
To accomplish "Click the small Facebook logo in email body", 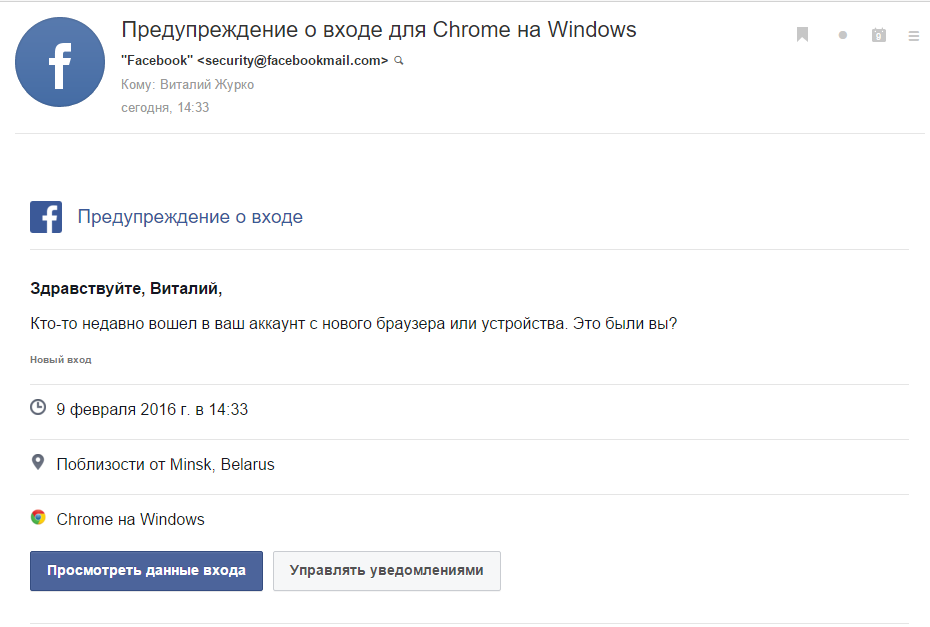I will (x=46, y=217).
